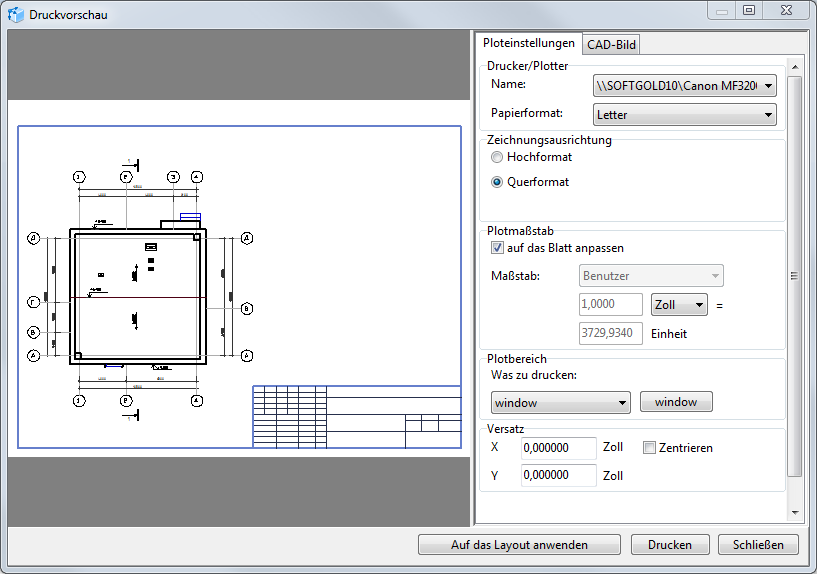This screenshot has width=817, height=574.
Task: Expand the Papierformat Letter dropdown
Action: 684,115
